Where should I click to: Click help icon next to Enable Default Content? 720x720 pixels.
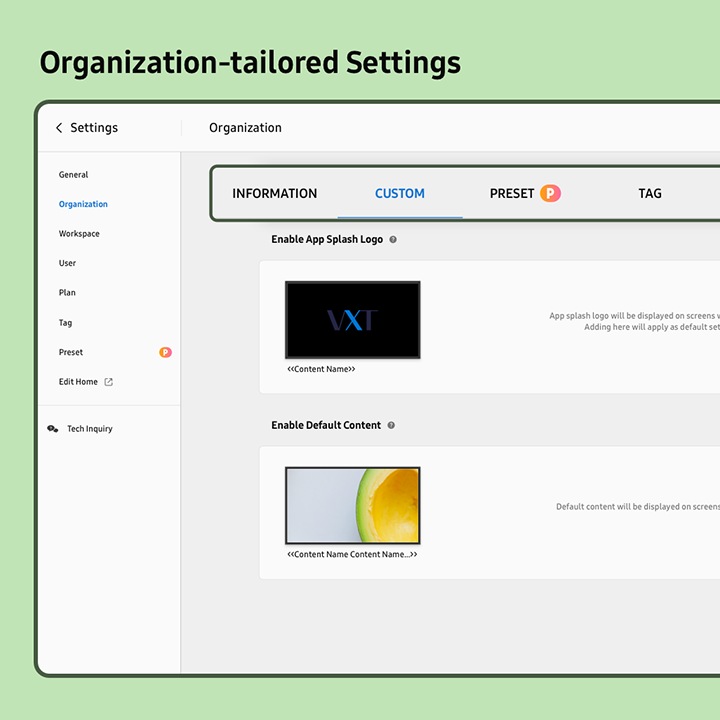391,425
